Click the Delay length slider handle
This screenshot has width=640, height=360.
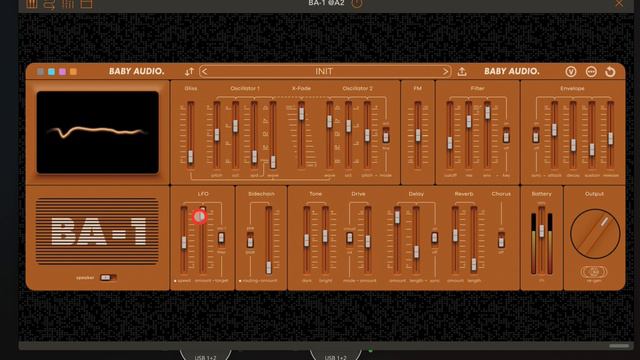(416, 251)
